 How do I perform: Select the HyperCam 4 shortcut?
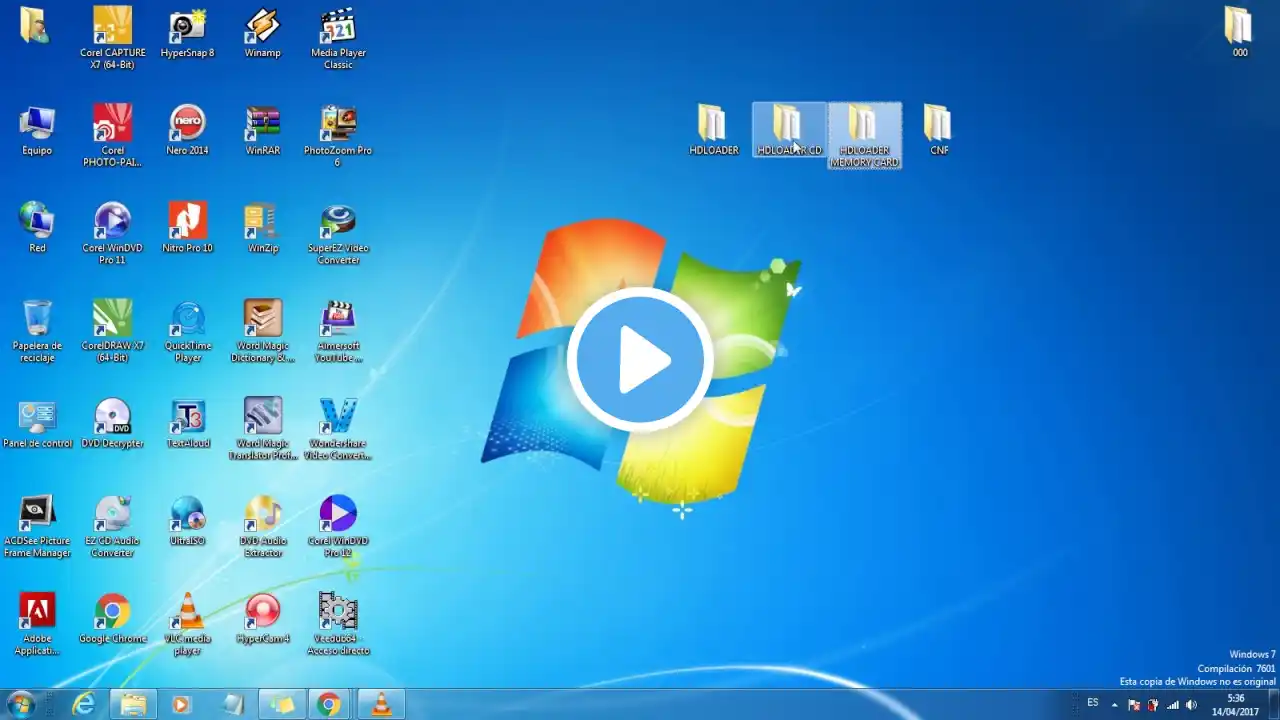pos(262,619)
